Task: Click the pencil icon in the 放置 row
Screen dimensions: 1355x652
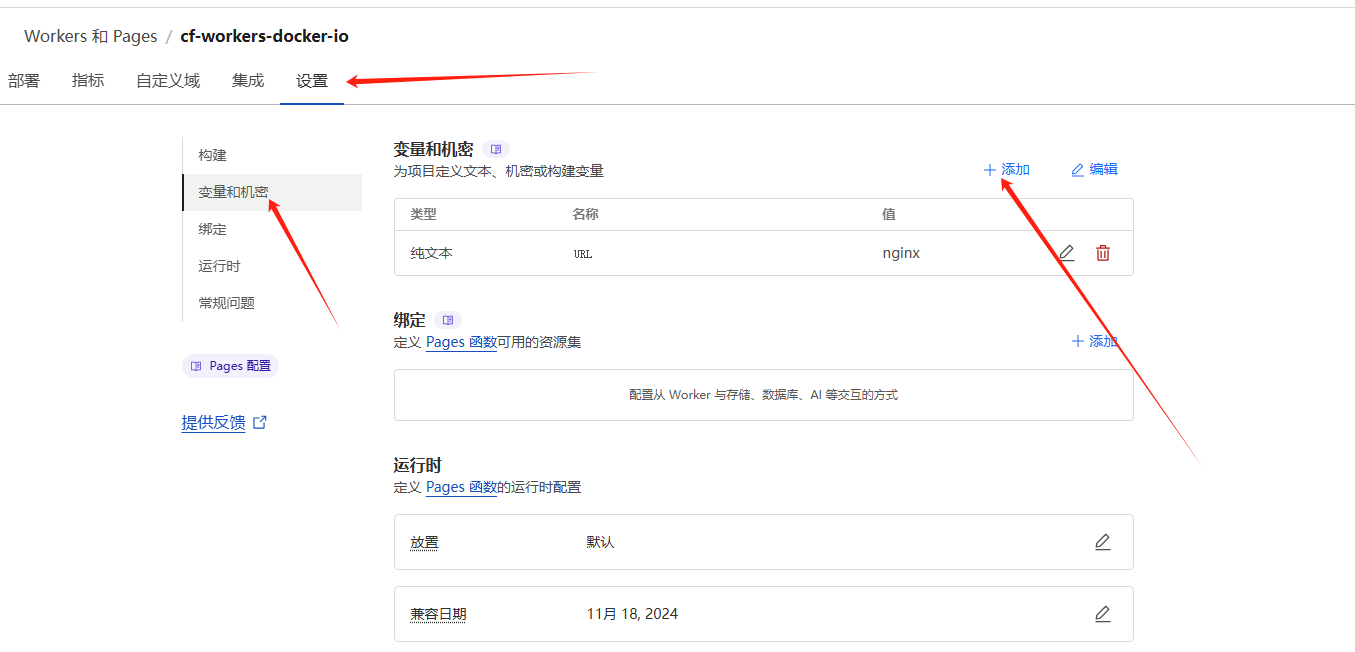Action: click(1102, 542)
